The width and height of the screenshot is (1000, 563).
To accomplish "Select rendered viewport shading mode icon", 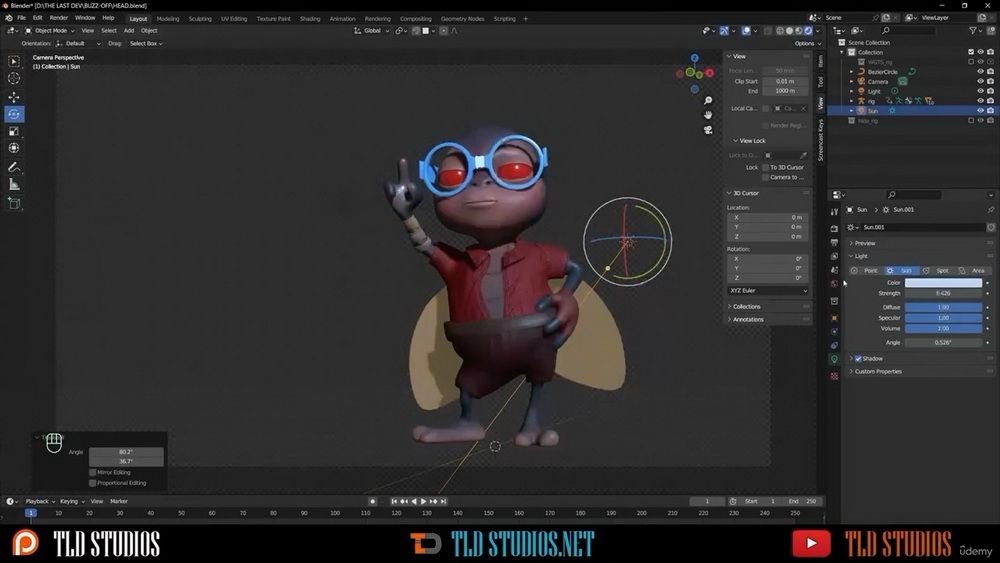I will (x=809, y=31).
